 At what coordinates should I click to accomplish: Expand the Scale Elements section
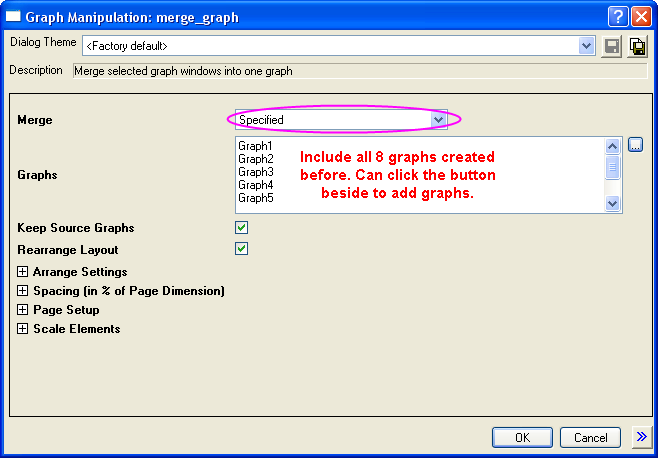(23, 329)
